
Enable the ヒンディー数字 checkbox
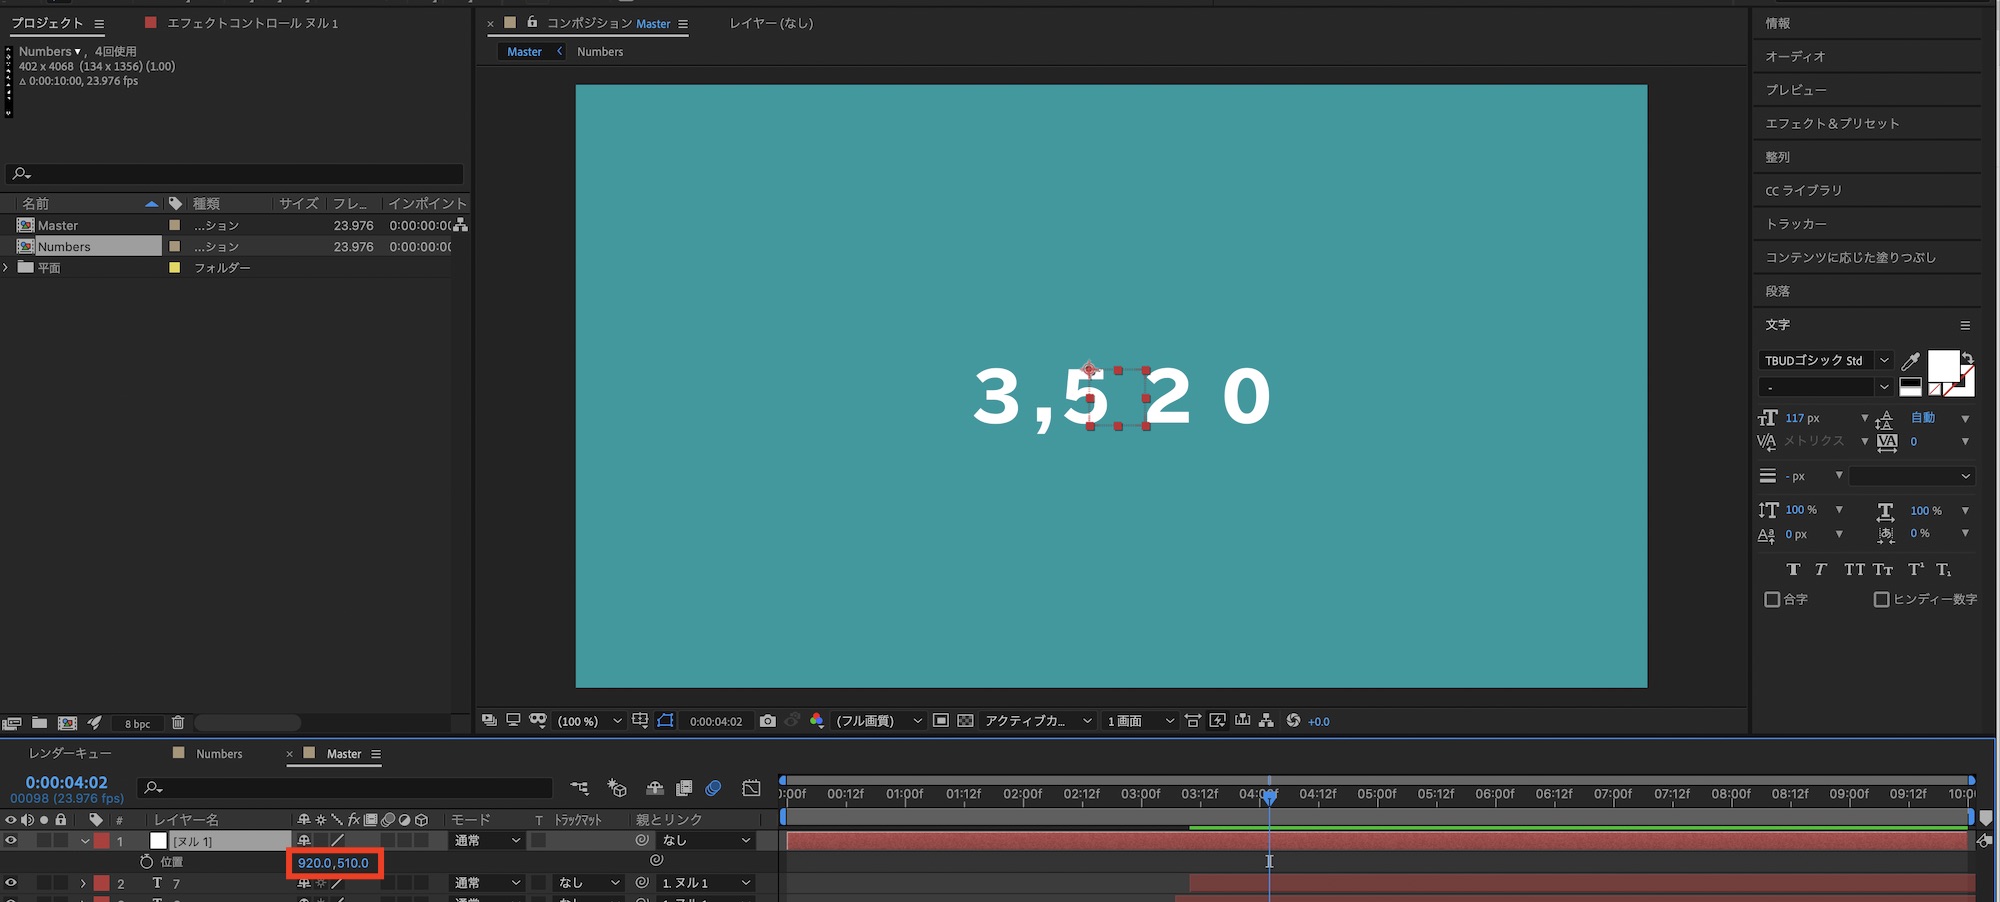pos(1881,600)
